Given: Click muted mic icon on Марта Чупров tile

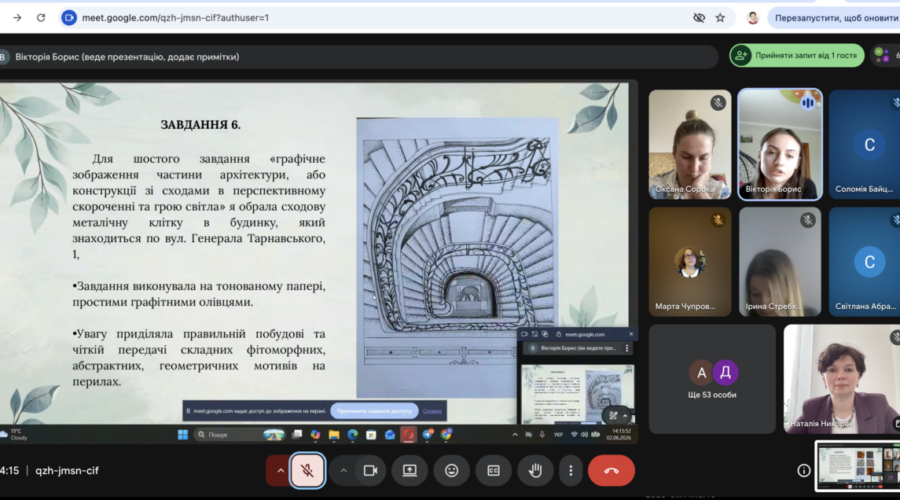Looking at the screenshot, I should tap(718, 220).
